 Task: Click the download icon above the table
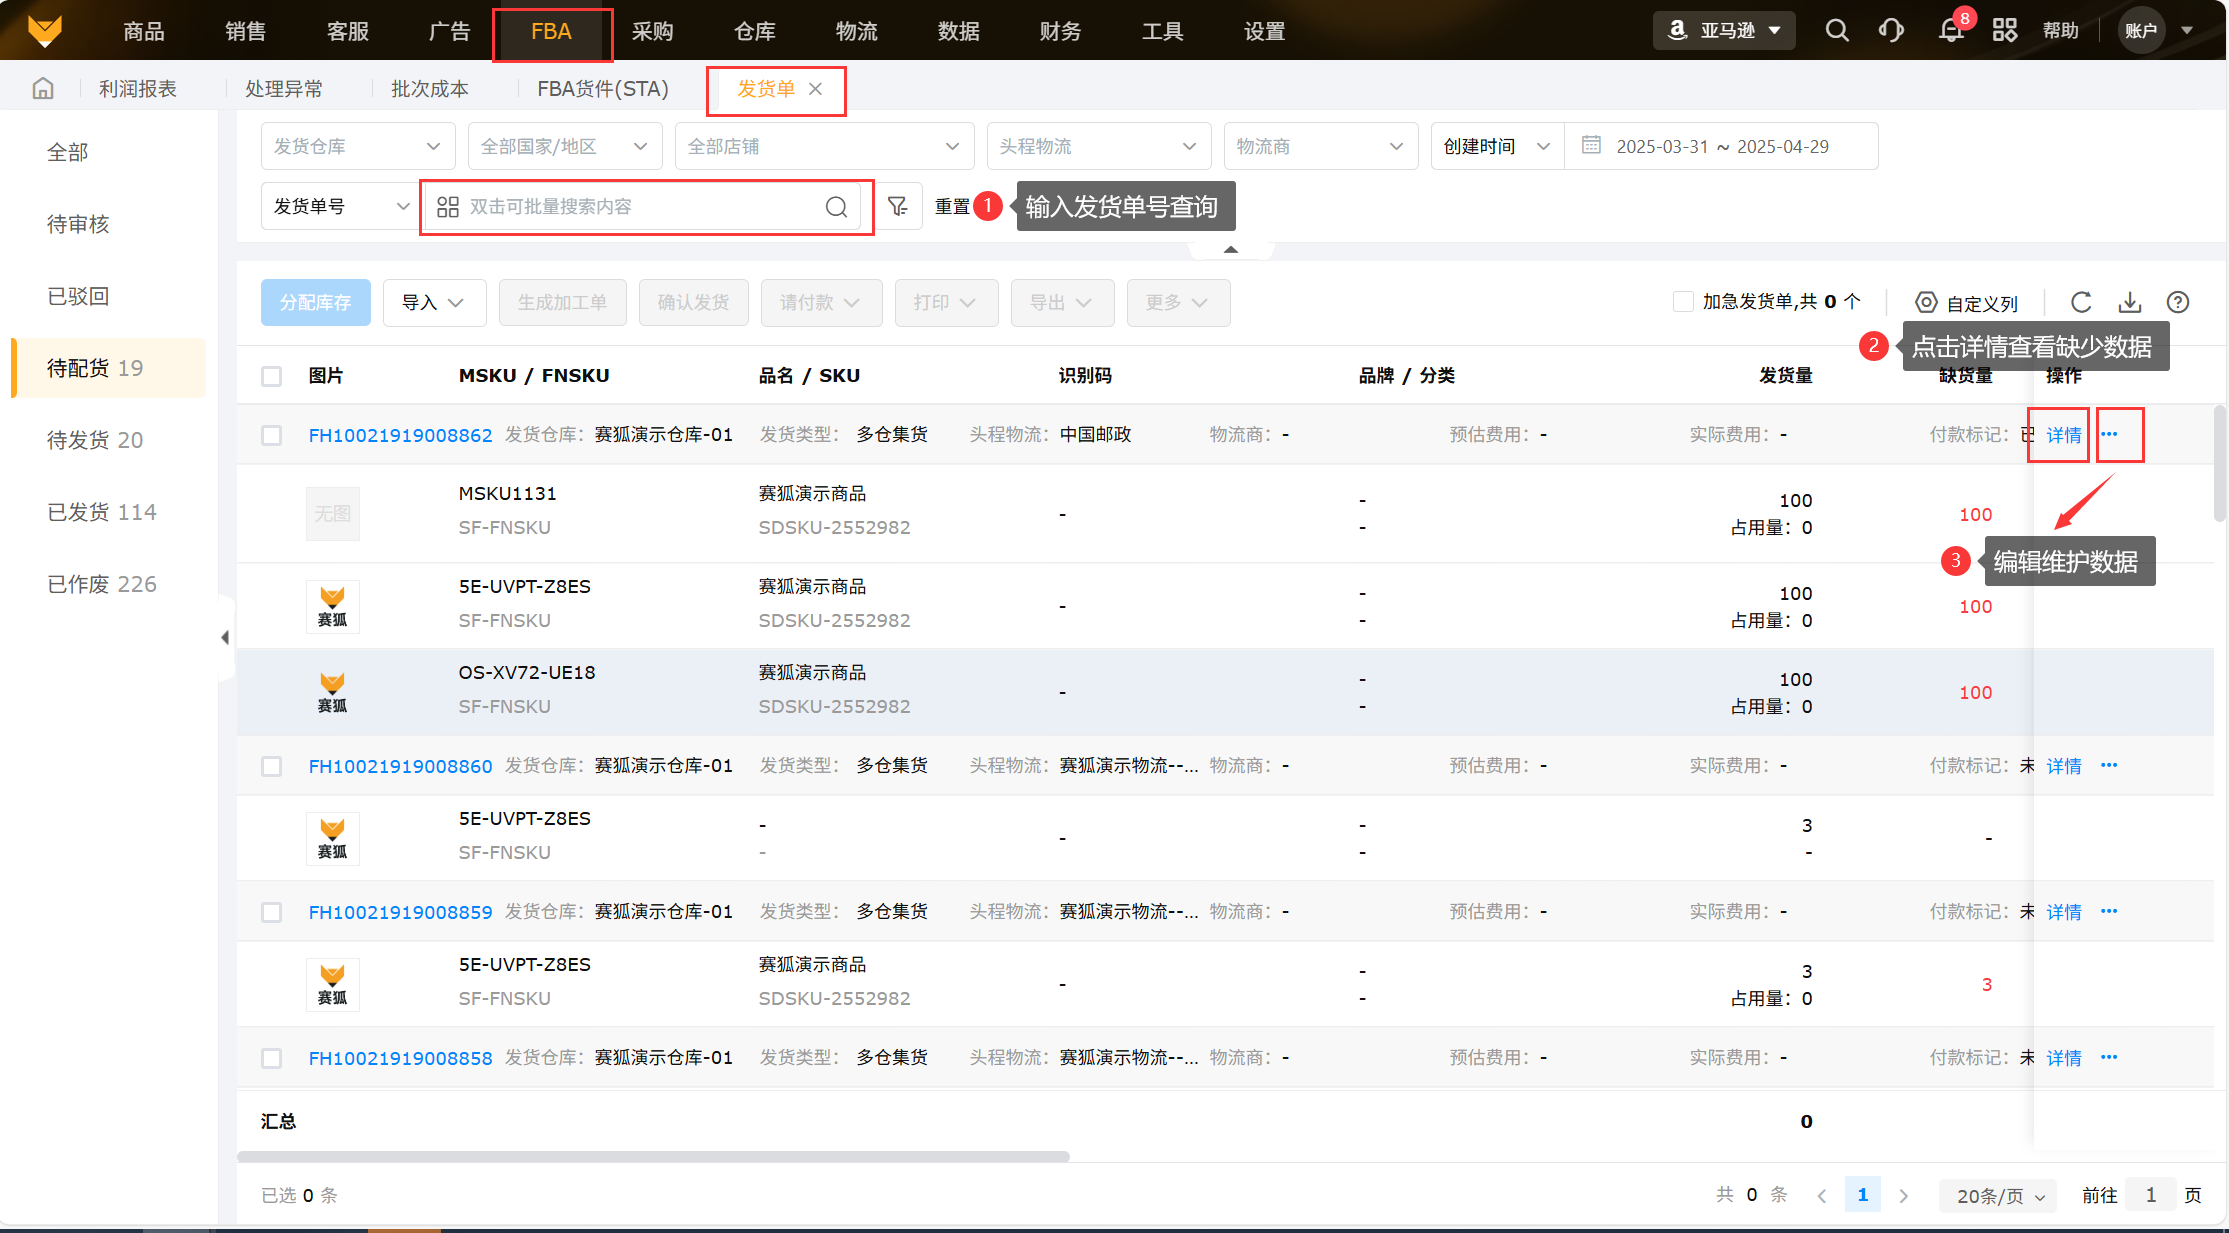click(x=2130, y=302)
